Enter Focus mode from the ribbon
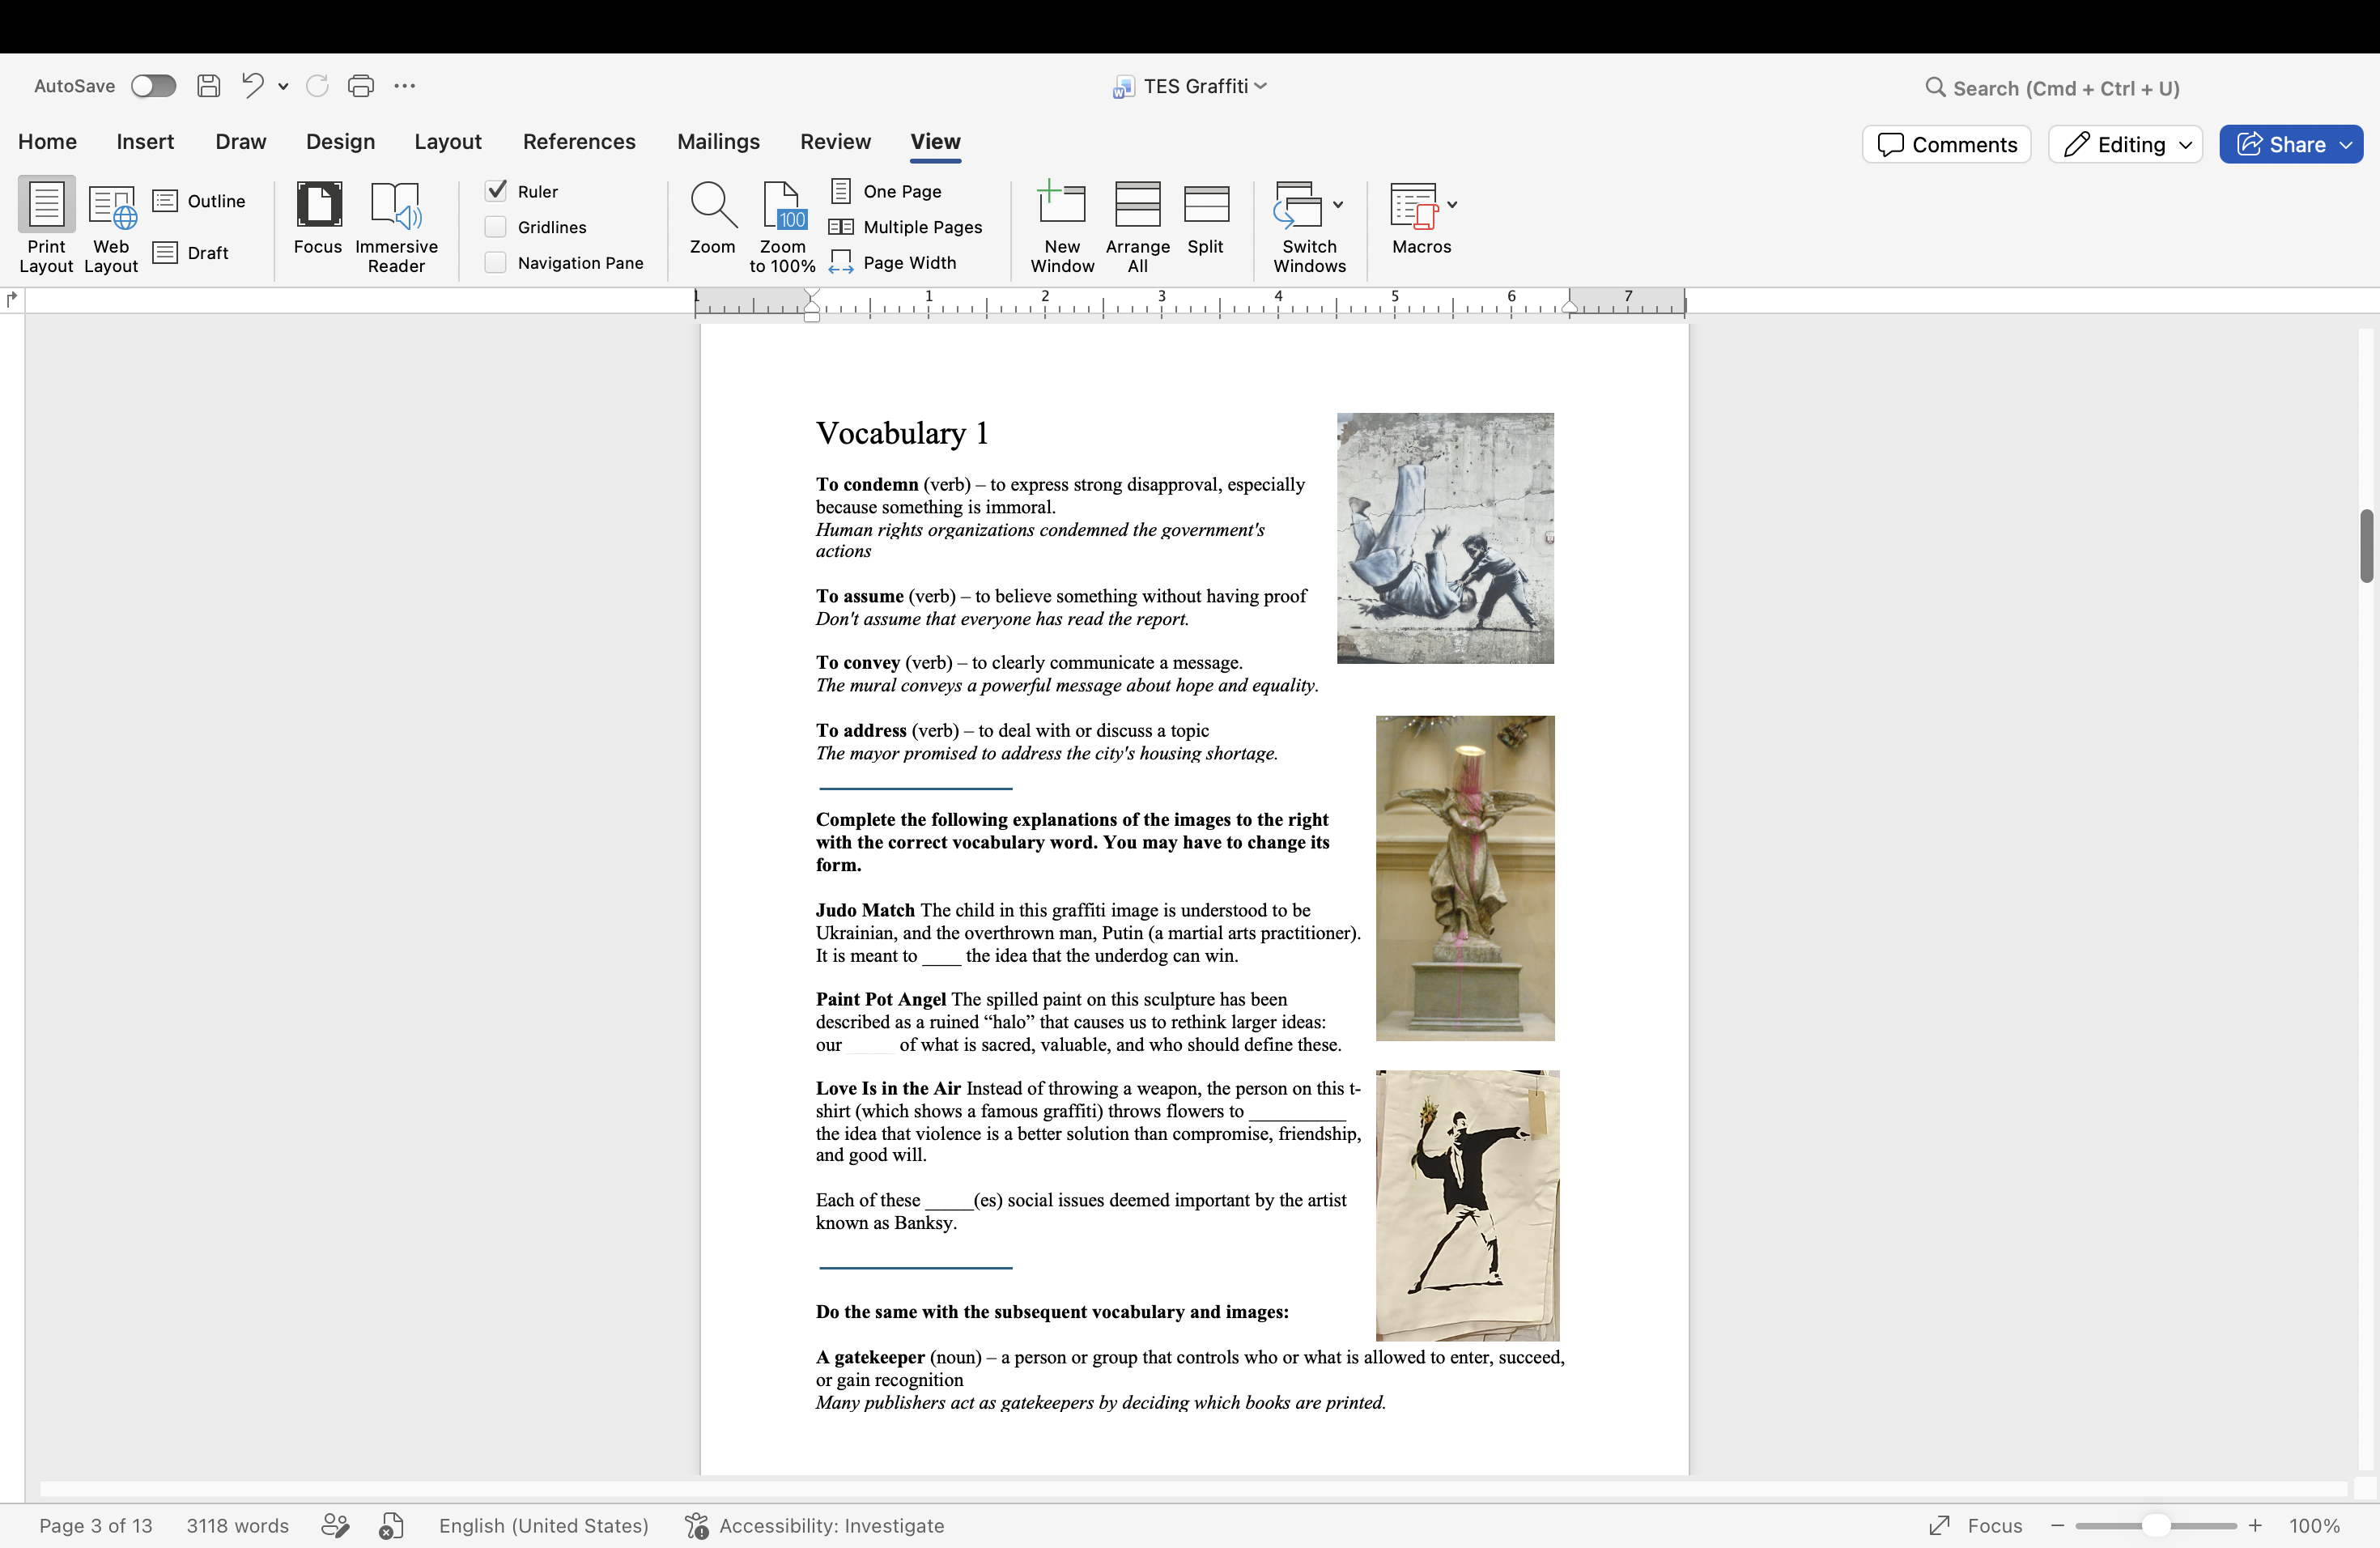2380x1548 pixels. point(318,218)
